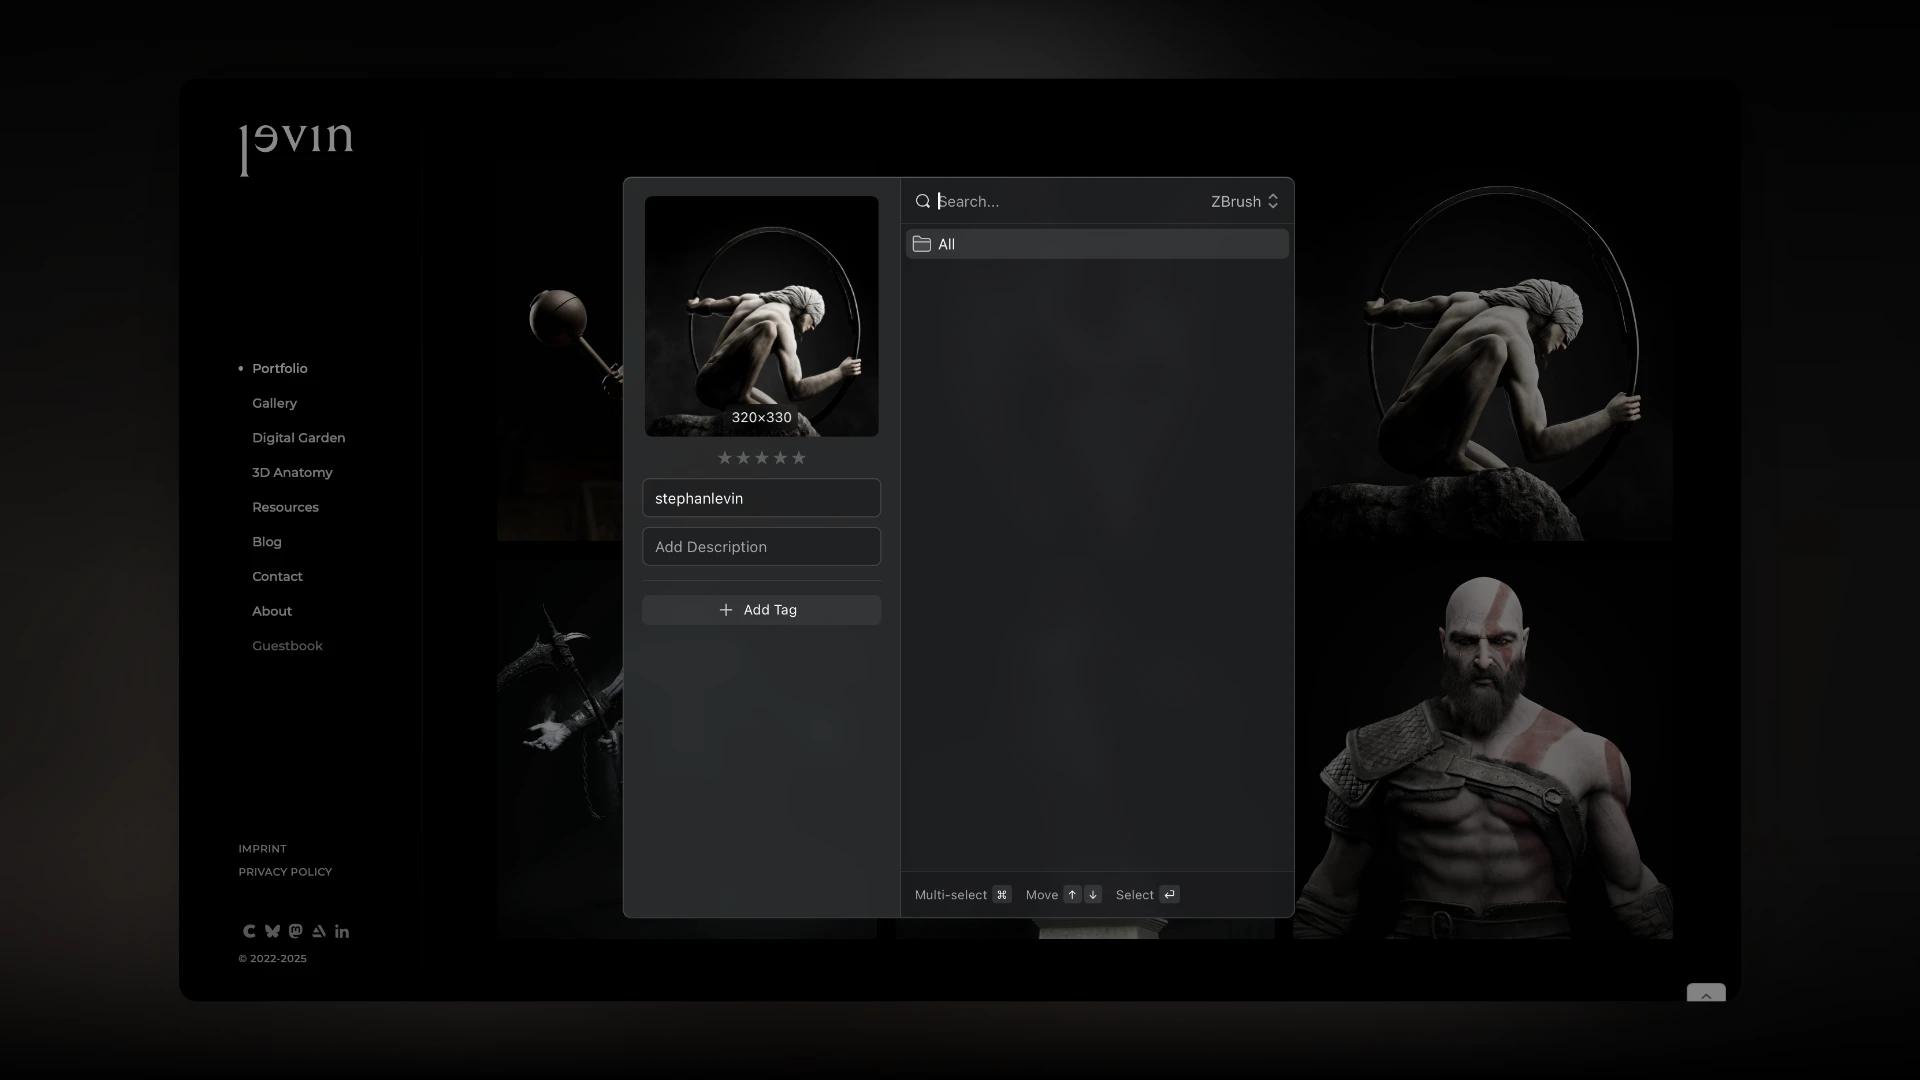The image size is (1920, 1080).
Task: Click the command key Multi-select icon
Action: click(x=1001, y=895)
